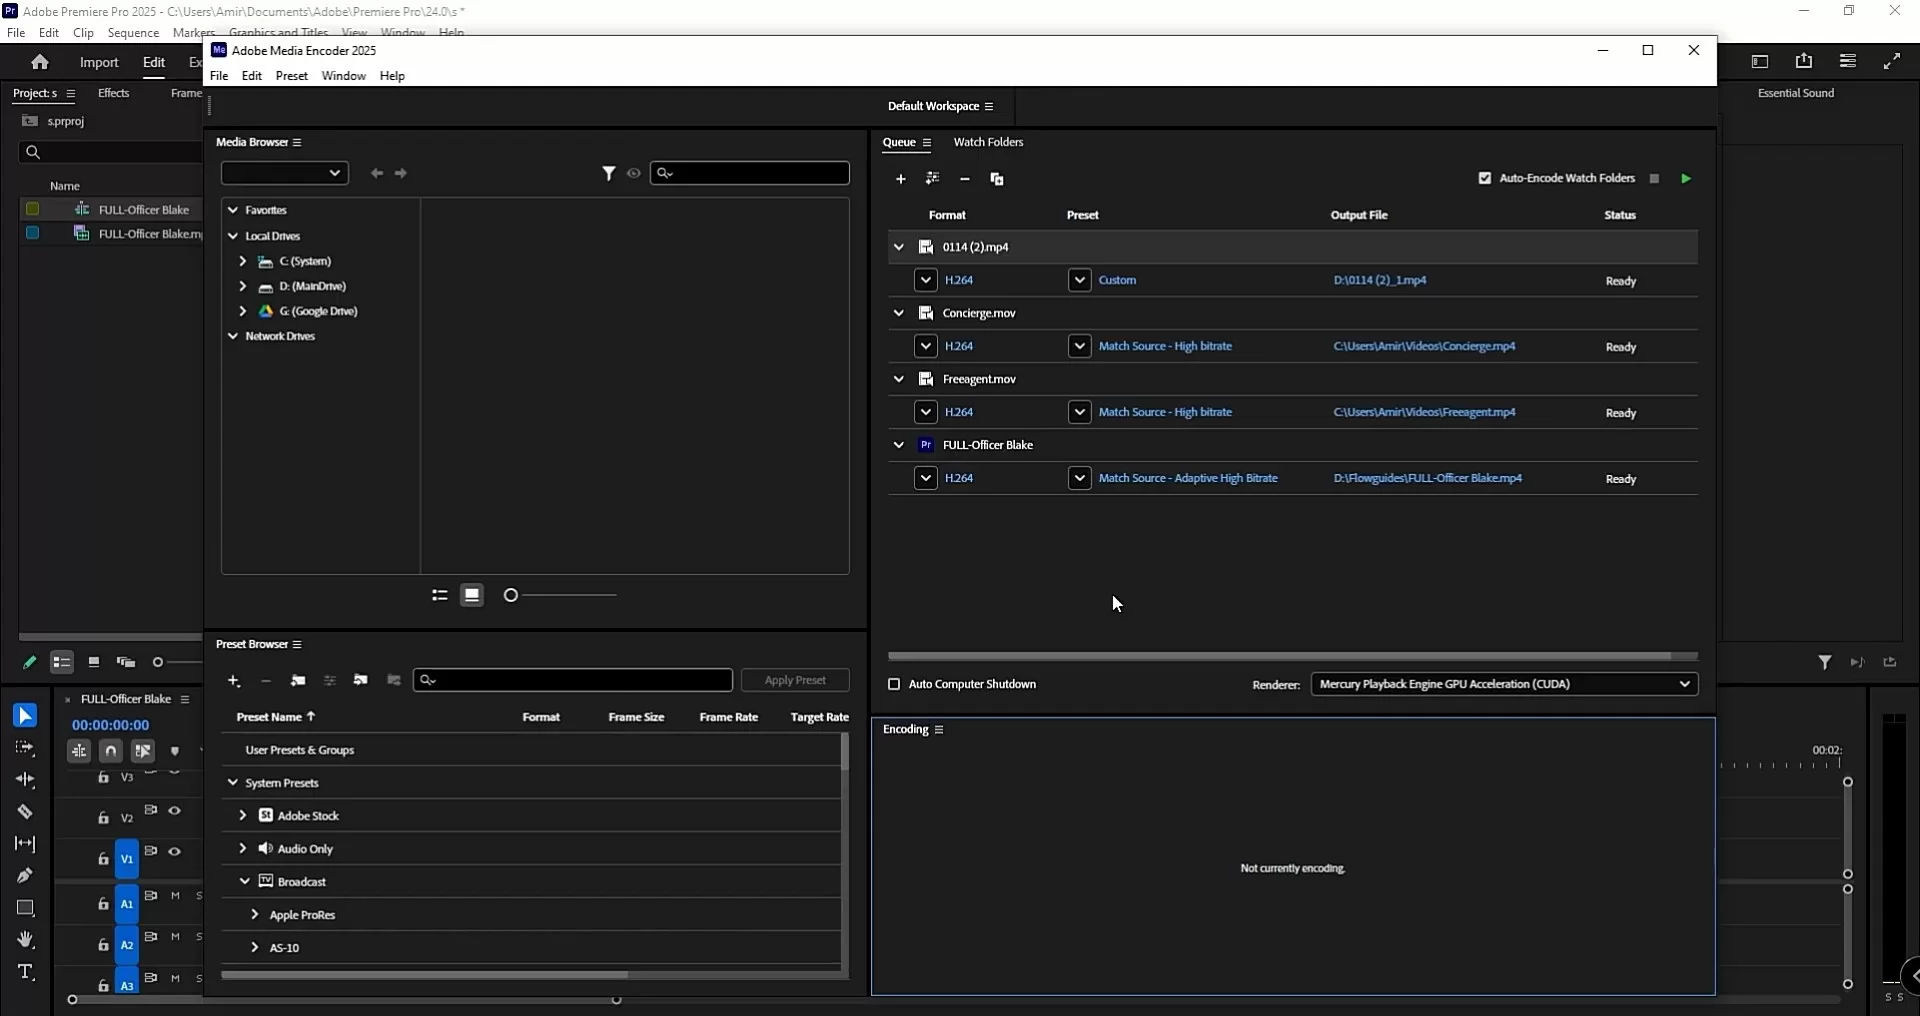The height and width of the screenshot is (1016, 1920).
Task: Choose the Type tool
Action: click(x=25, y=971)
